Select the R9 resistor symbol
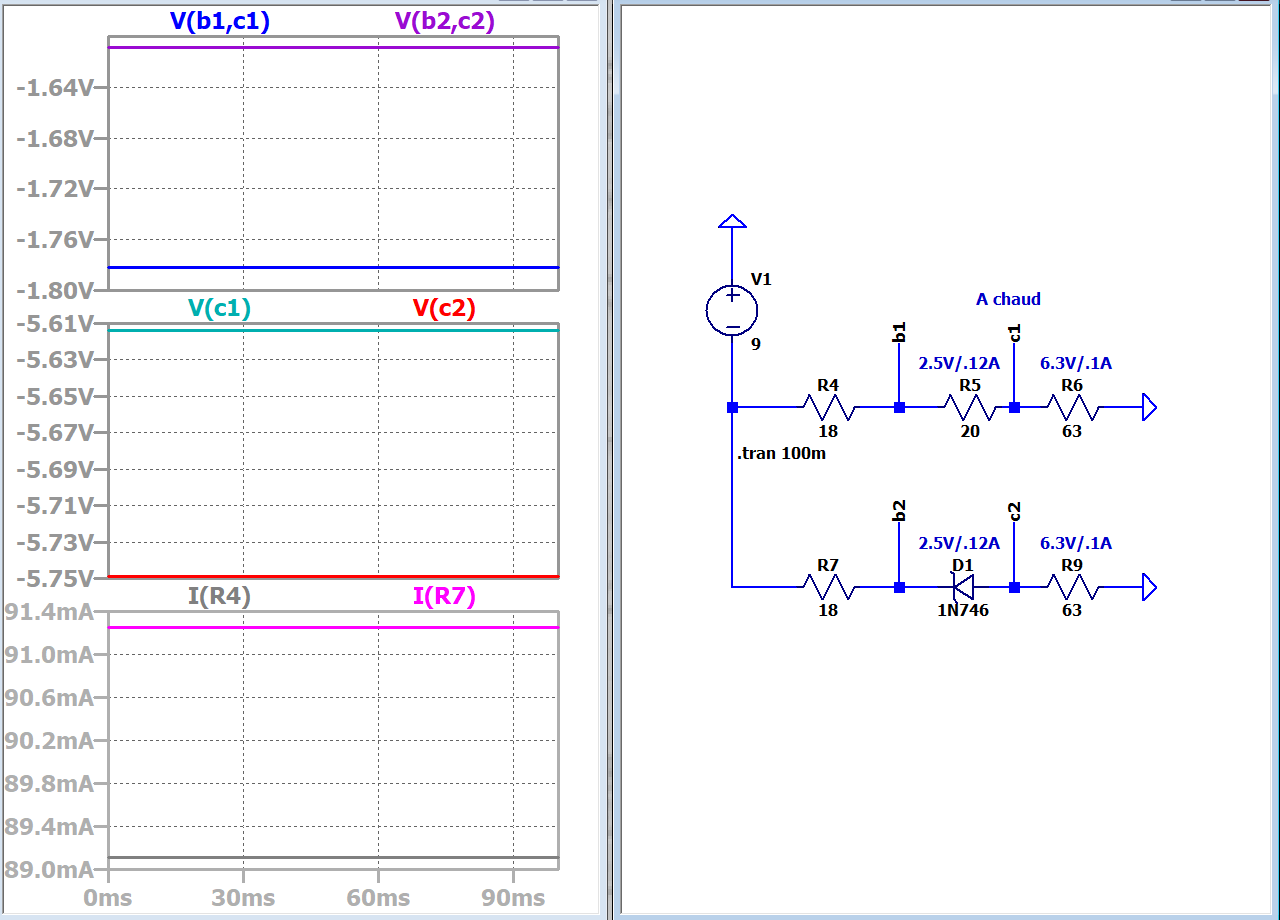 [1072, 587]
